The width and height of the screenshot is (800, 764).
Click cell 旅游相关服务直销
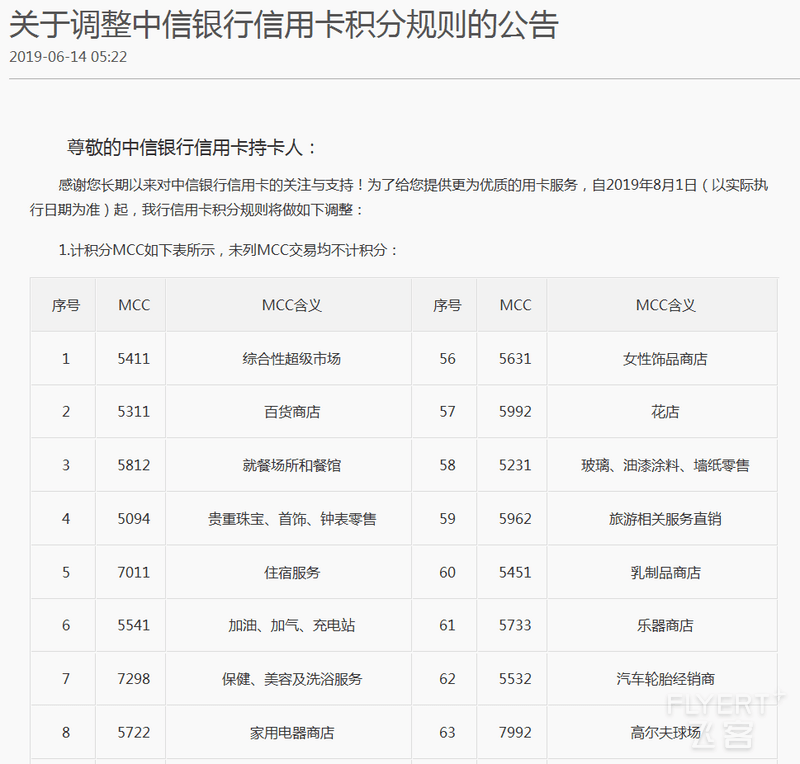[x=665, y=519]
